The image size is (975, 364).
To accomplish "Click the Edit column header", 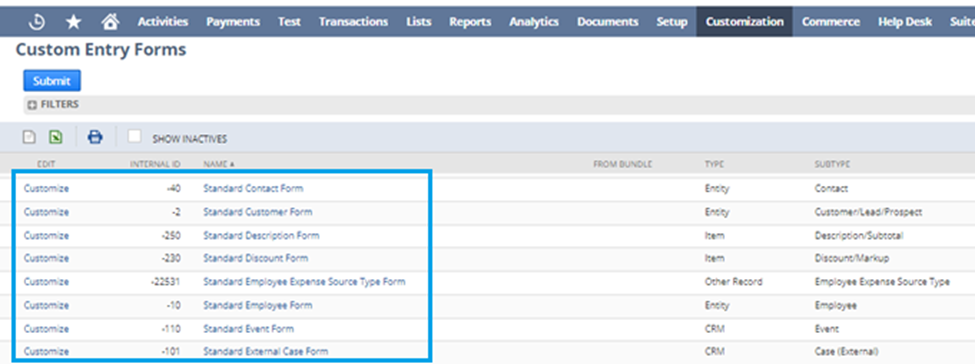I will point(47,164).
